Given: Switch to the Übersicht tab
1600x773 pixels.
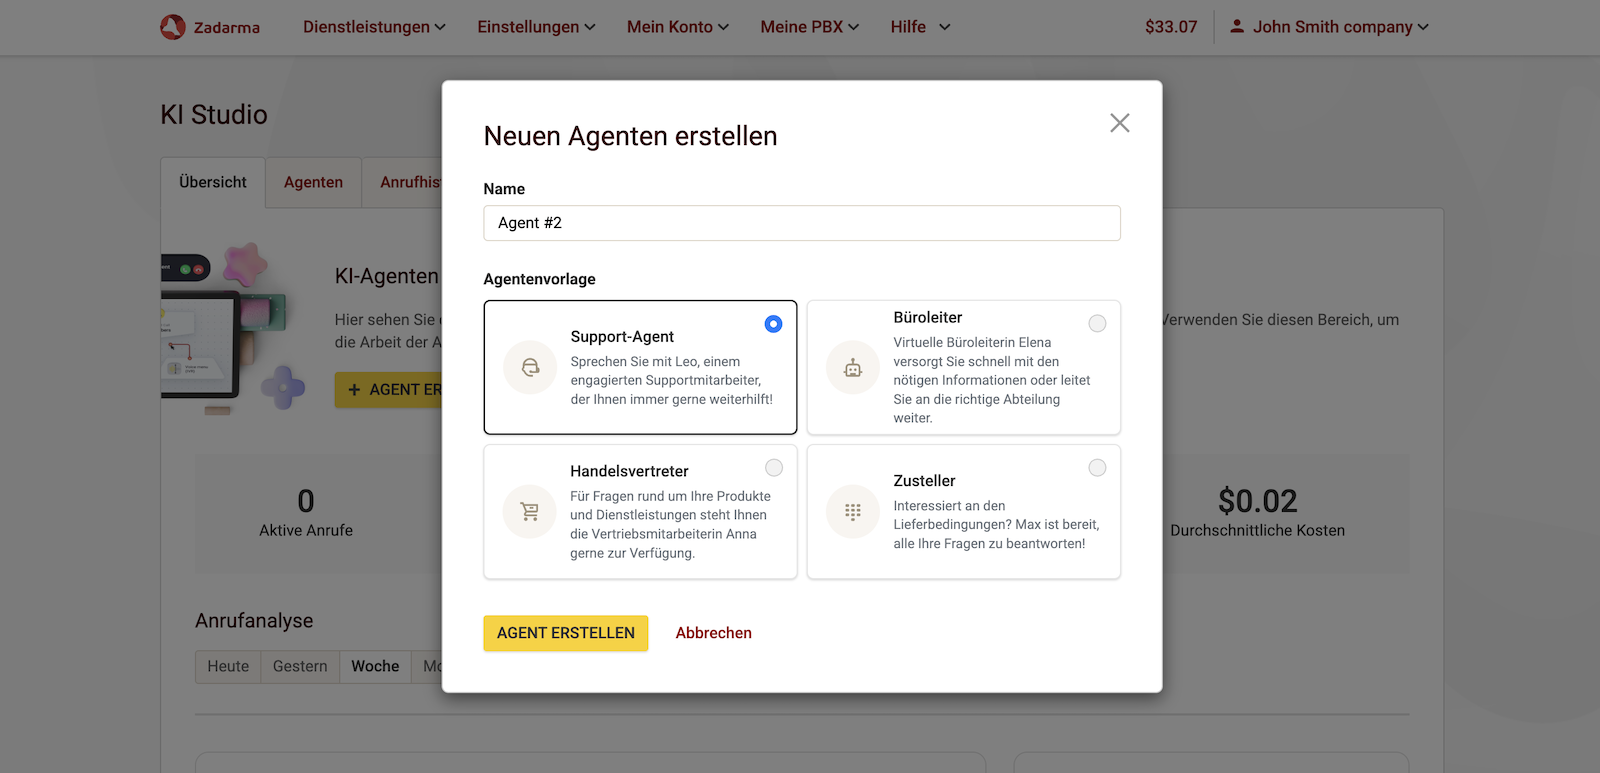Looking at the screenshot, I should (213, 182).
